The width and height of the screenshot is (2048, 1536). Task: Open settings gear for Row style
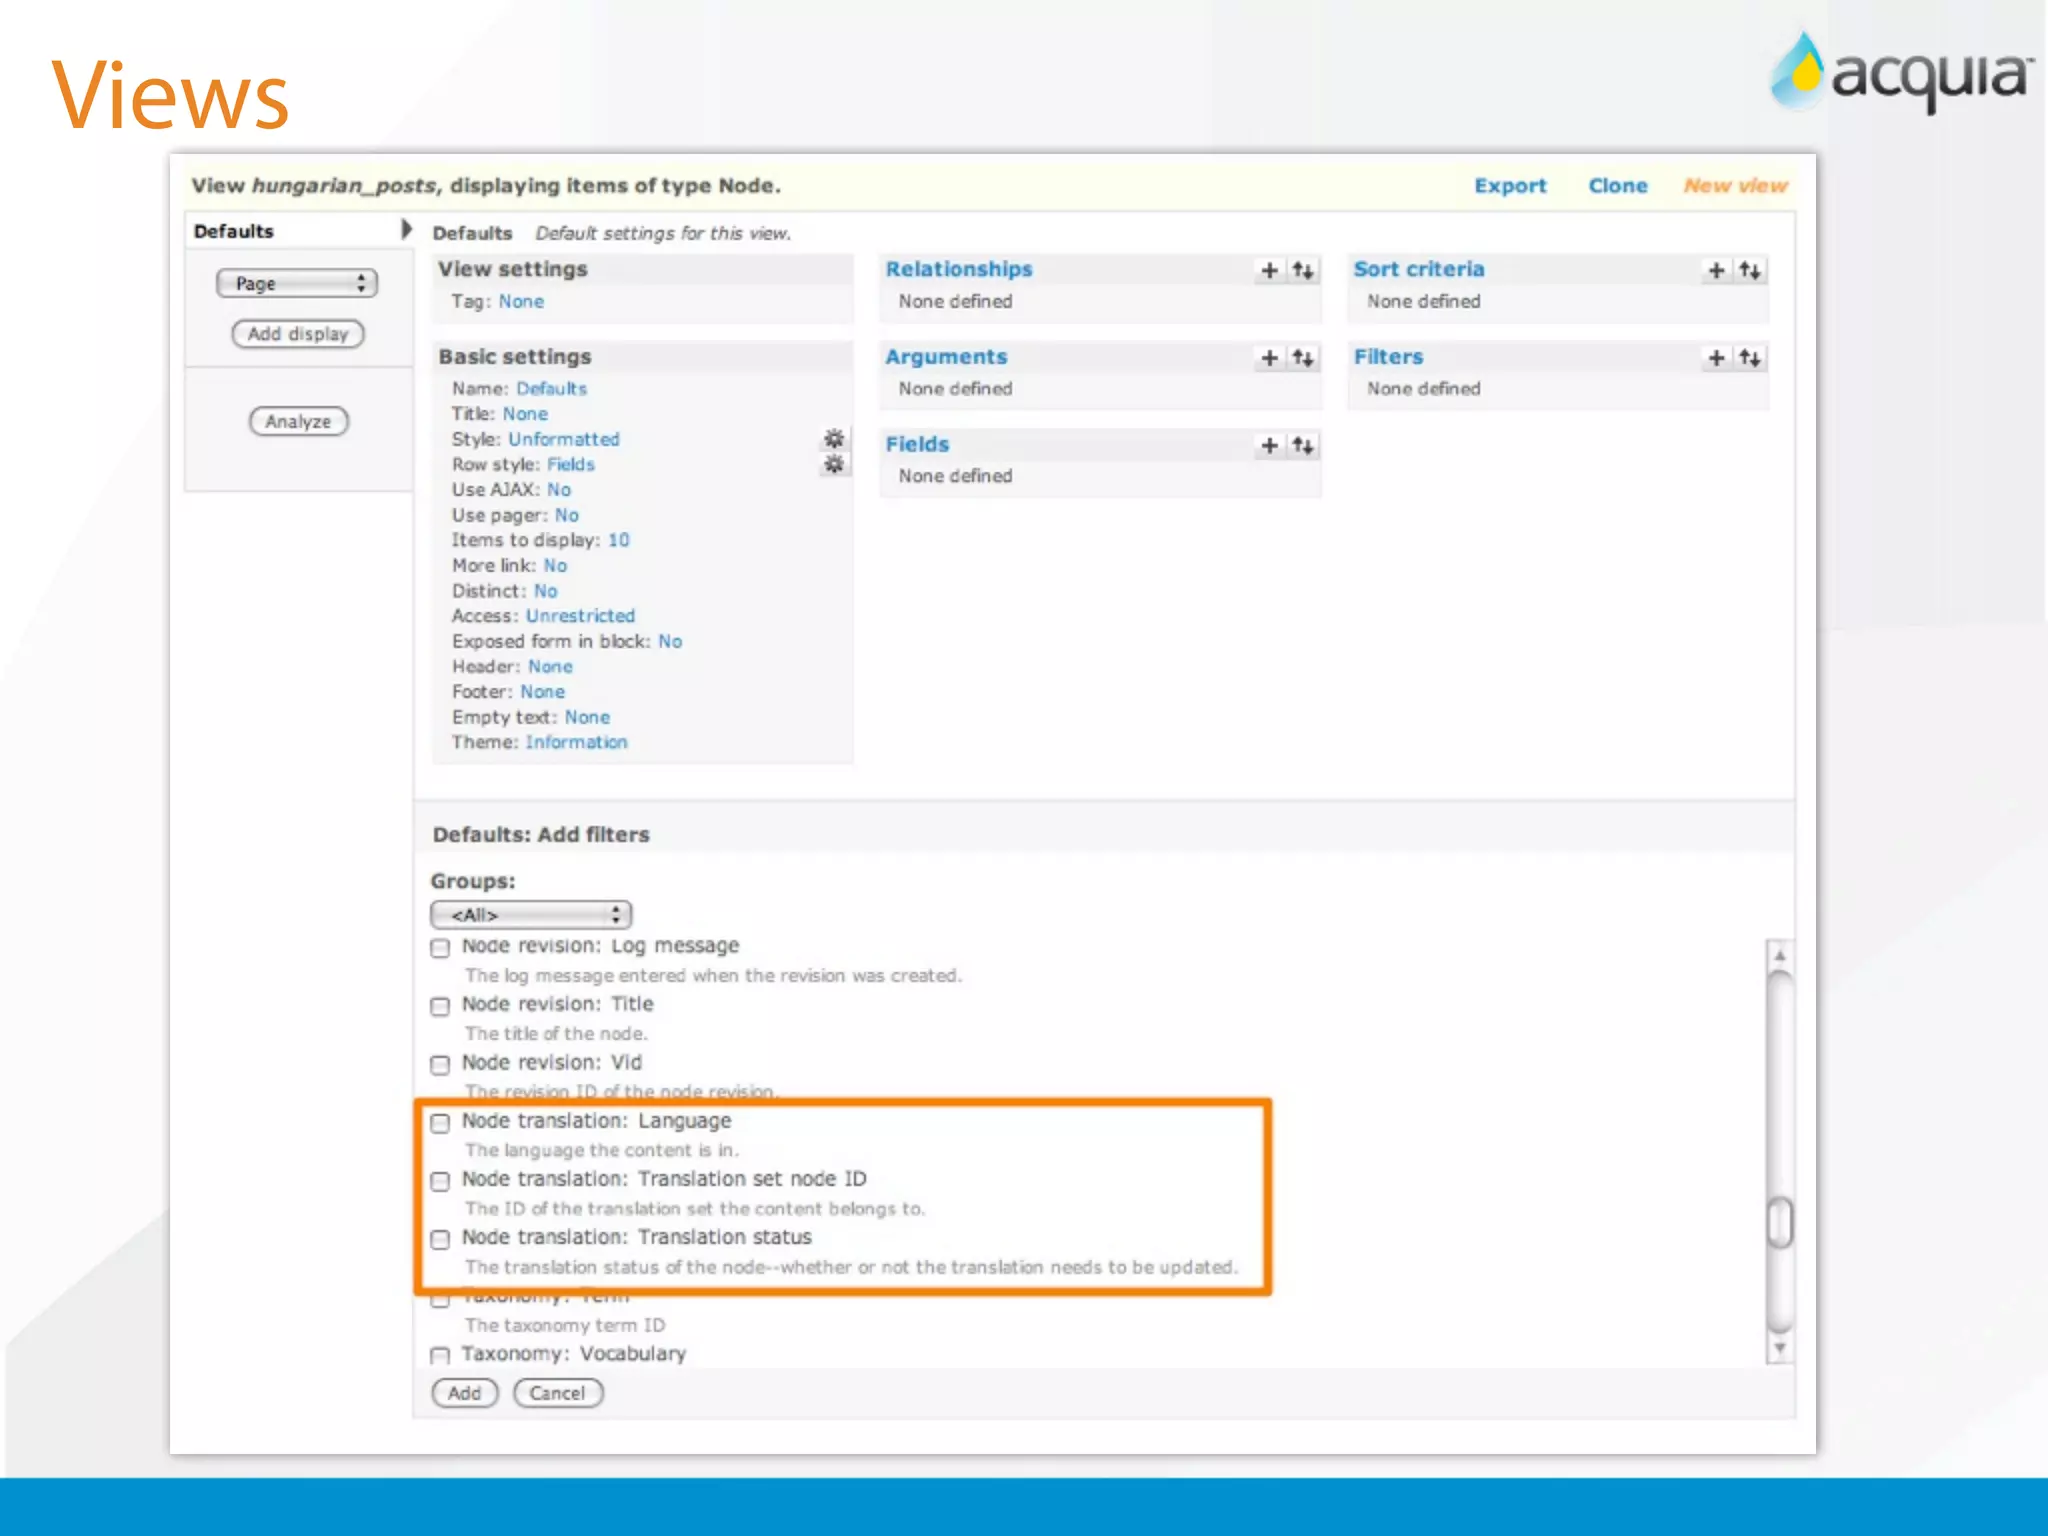pos(833,464)
